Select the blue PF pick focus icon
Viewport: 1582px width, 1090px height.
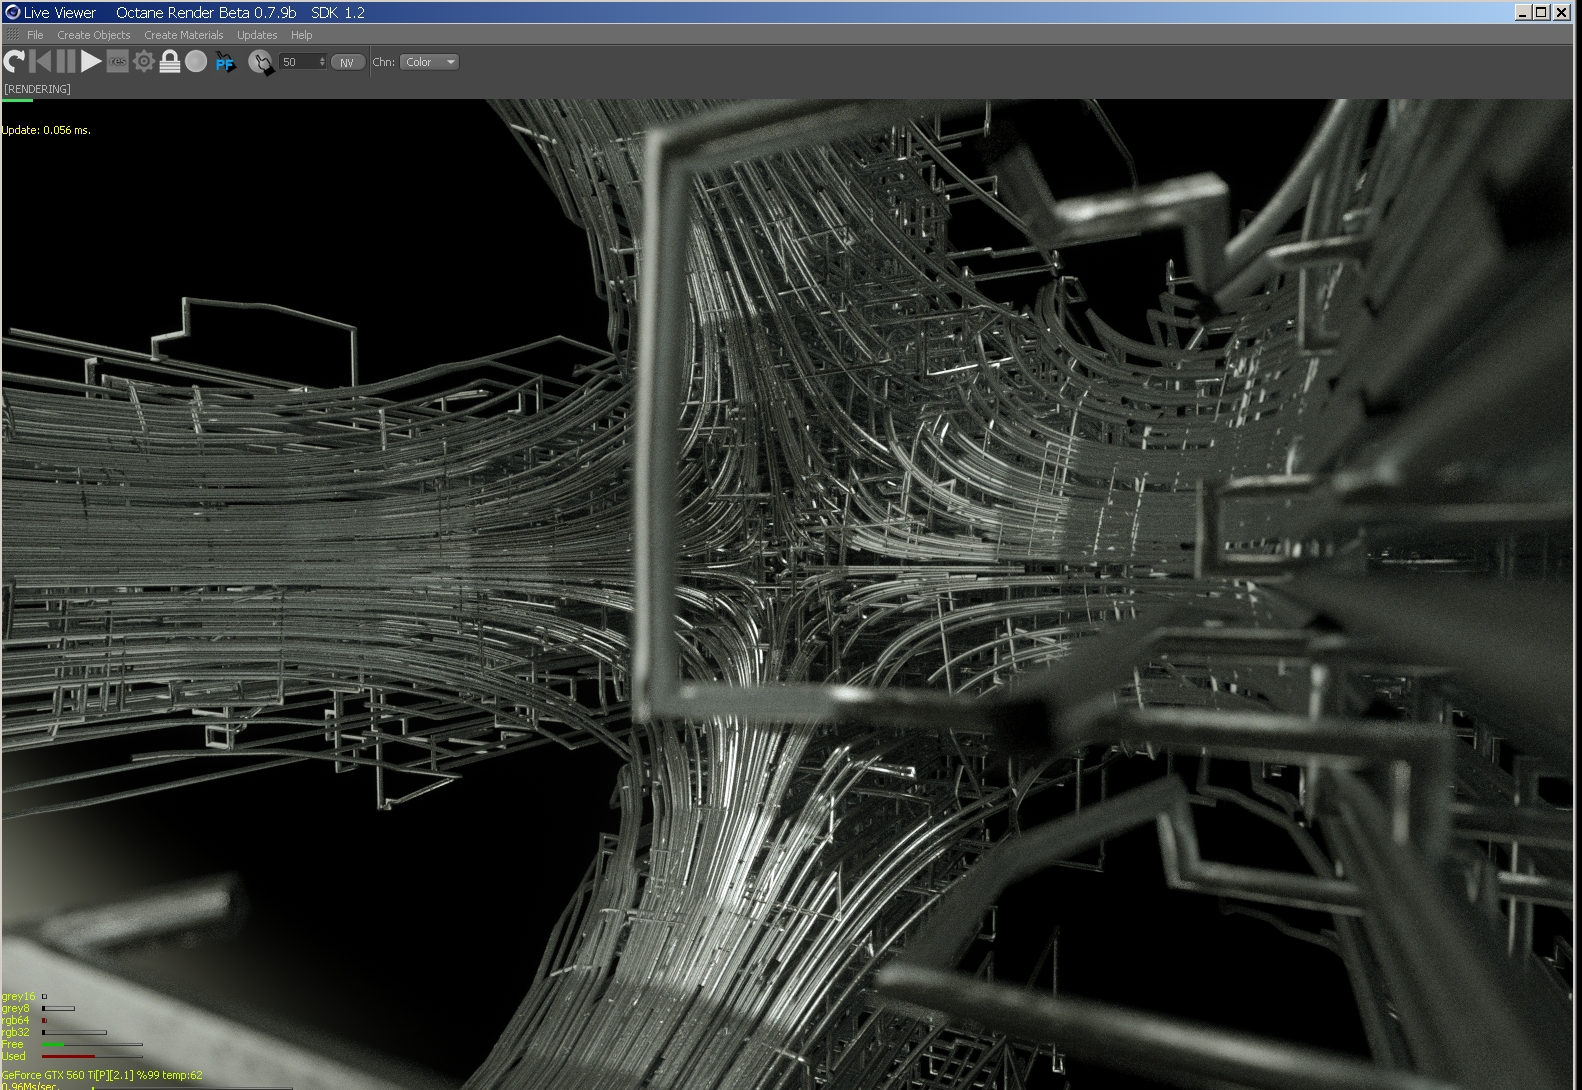pos(225,62)
